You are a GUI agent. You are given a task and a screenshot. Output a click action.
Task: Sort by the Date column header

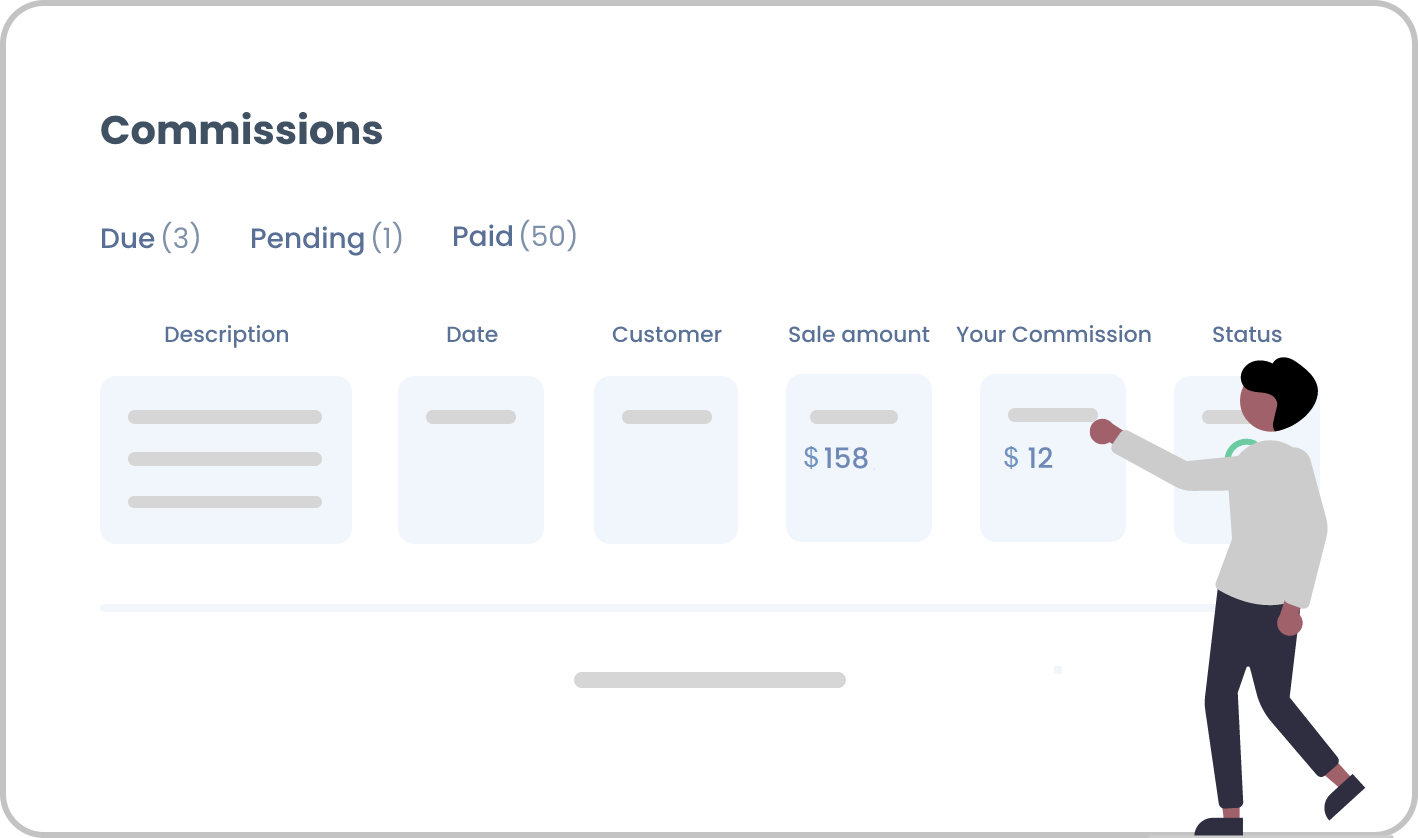pos(472,334)
